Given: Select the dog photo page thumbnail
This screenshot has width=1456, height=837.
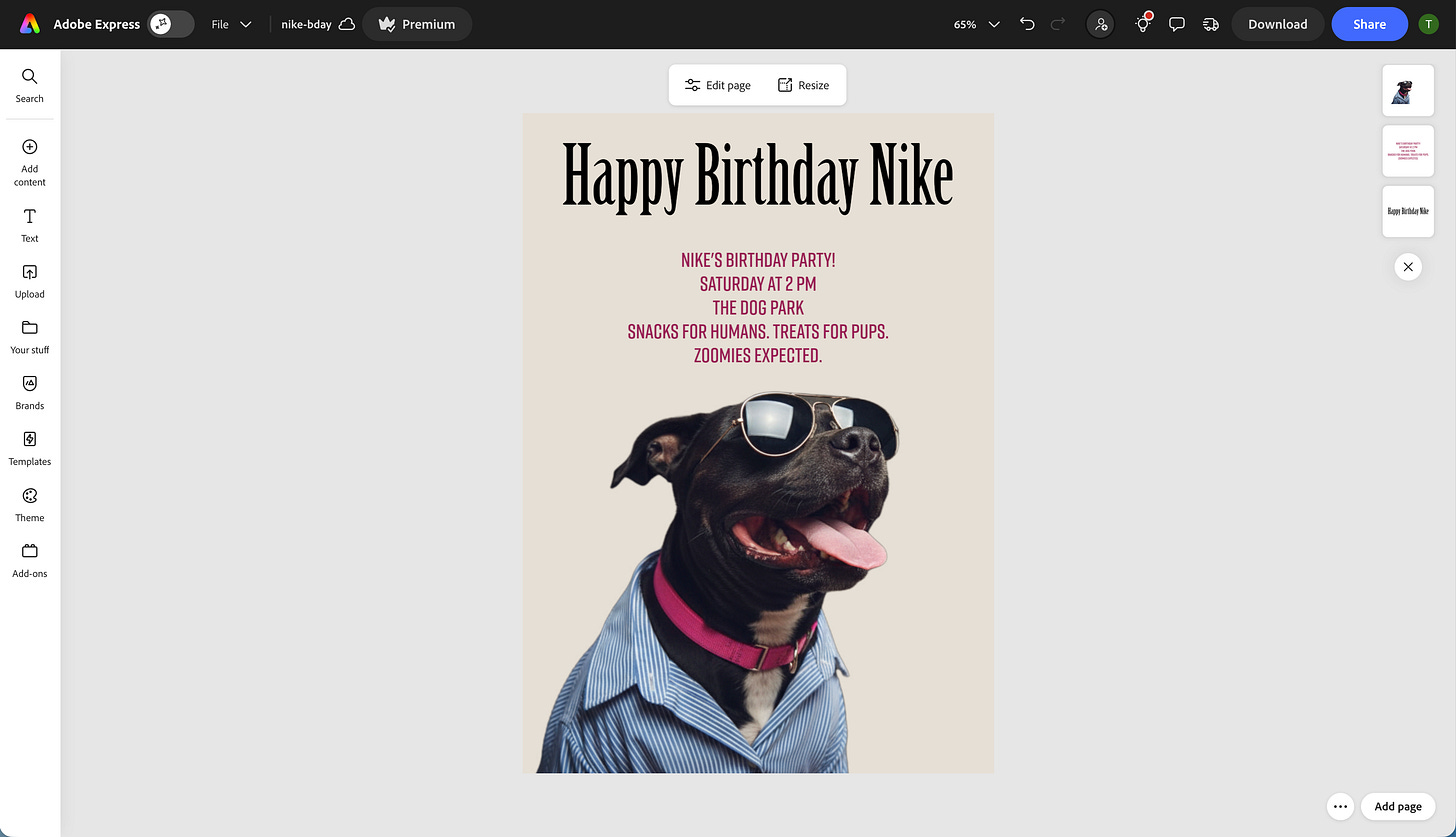Looking at the screenshot, I should [x=1408, y=90].
